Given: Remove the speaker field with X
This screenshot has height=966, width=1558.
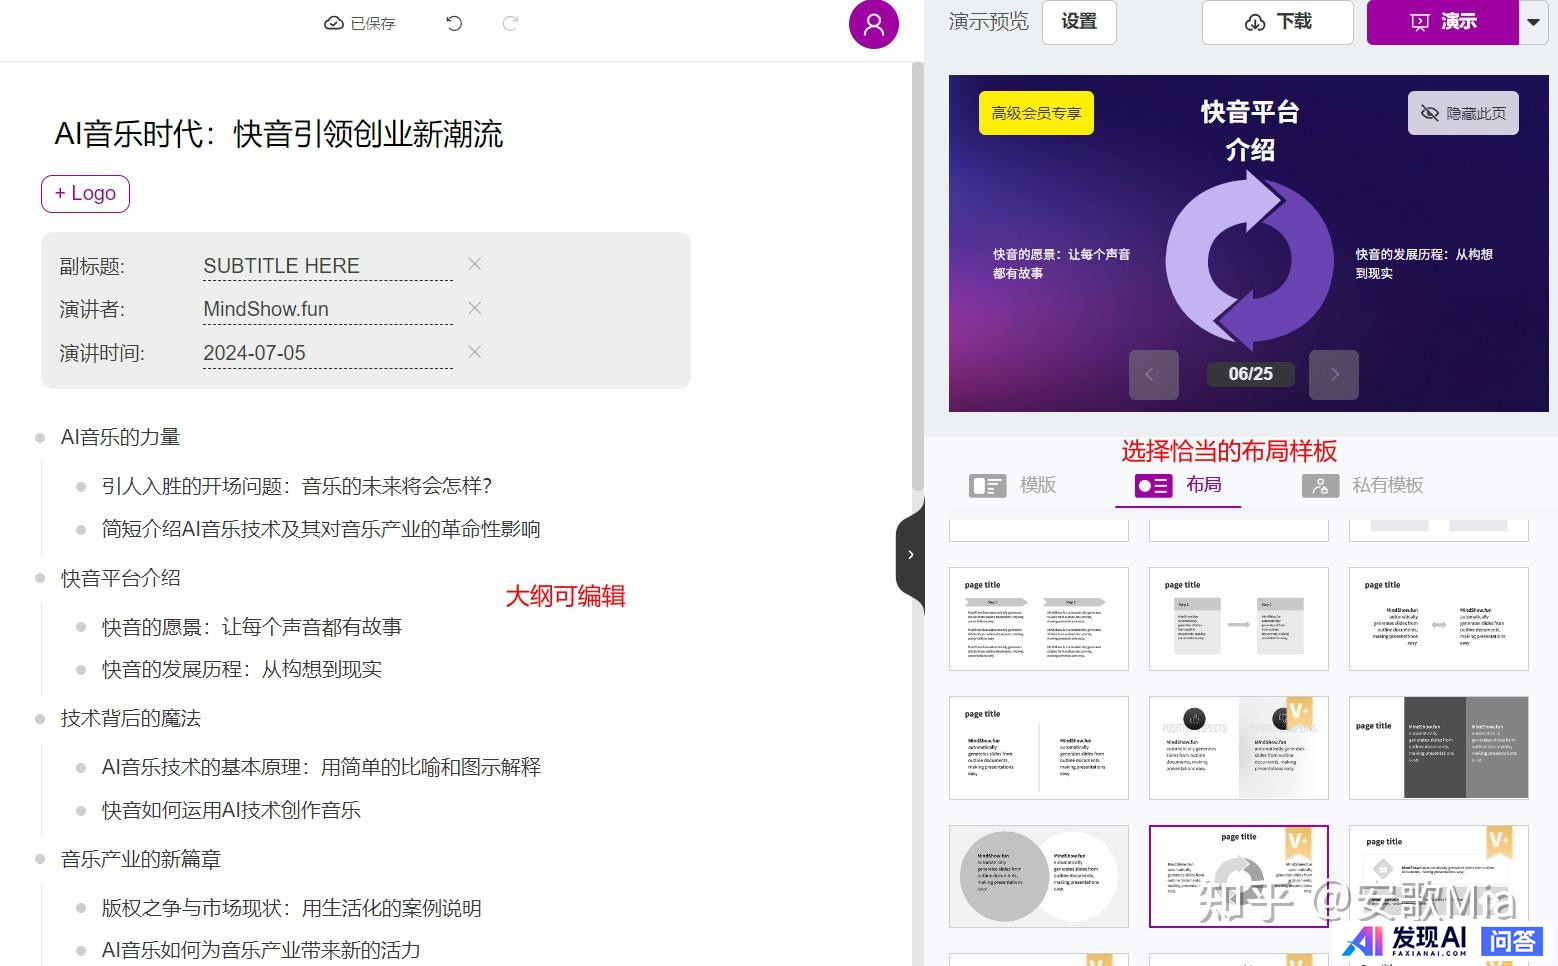Looking at the screenshot, I should pos(475,308).
